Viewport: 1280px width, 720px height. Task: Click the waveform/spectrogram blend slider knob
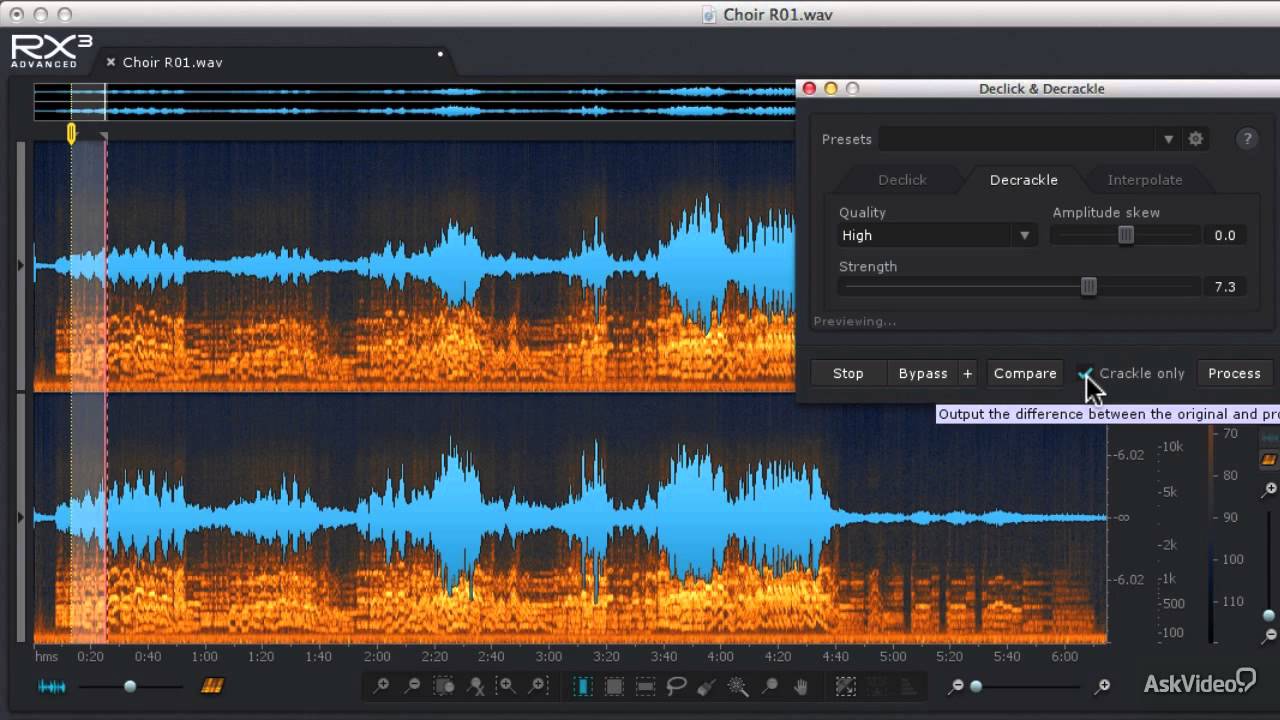130,686
